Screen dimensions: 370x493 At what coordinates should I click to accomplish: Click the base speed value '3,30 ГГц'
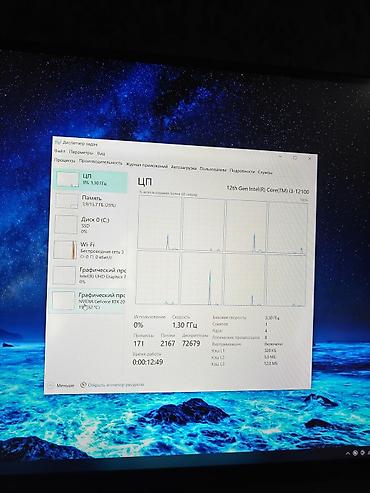pyautogui.click(x=272, y=318)
